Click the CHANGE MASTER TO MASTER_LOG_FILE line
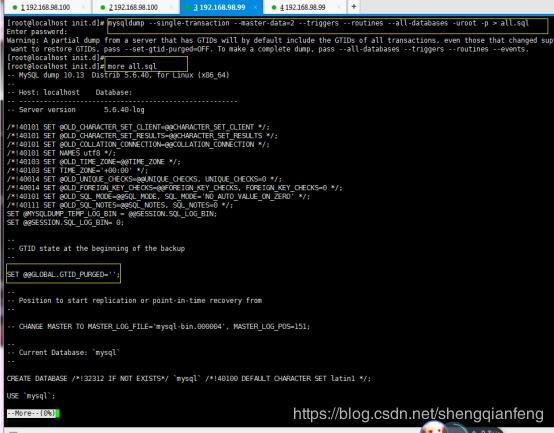Image resolution: width=554 pixels, height=433 pixels. click(x=158, y=326)
